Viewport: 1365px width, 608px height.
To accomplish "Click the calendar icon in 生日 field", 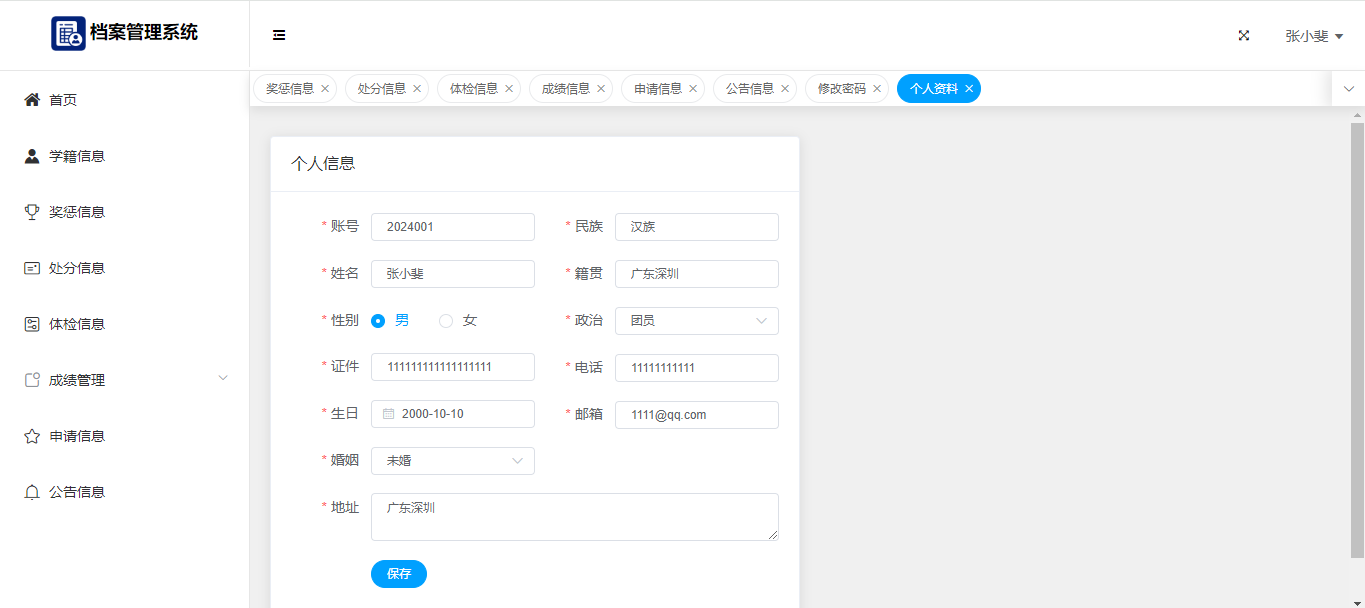I will pyautogui.click(x=389, y=414).
